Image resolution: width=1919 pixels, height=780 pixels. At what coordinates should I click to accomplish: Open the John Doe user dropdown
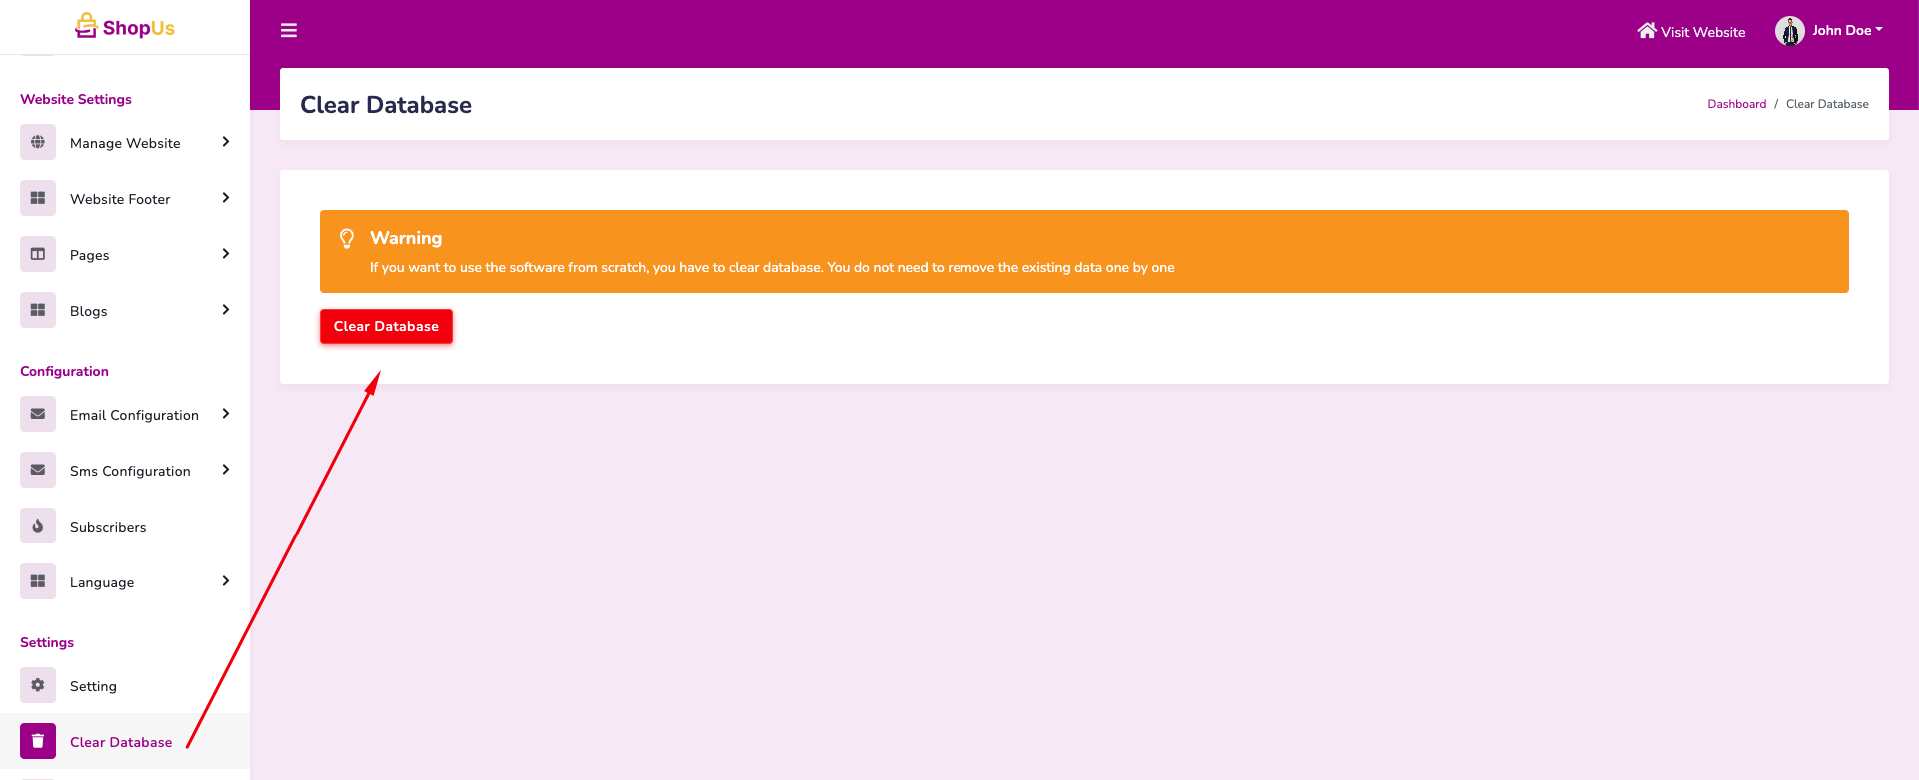click(x=1846, y=31)
